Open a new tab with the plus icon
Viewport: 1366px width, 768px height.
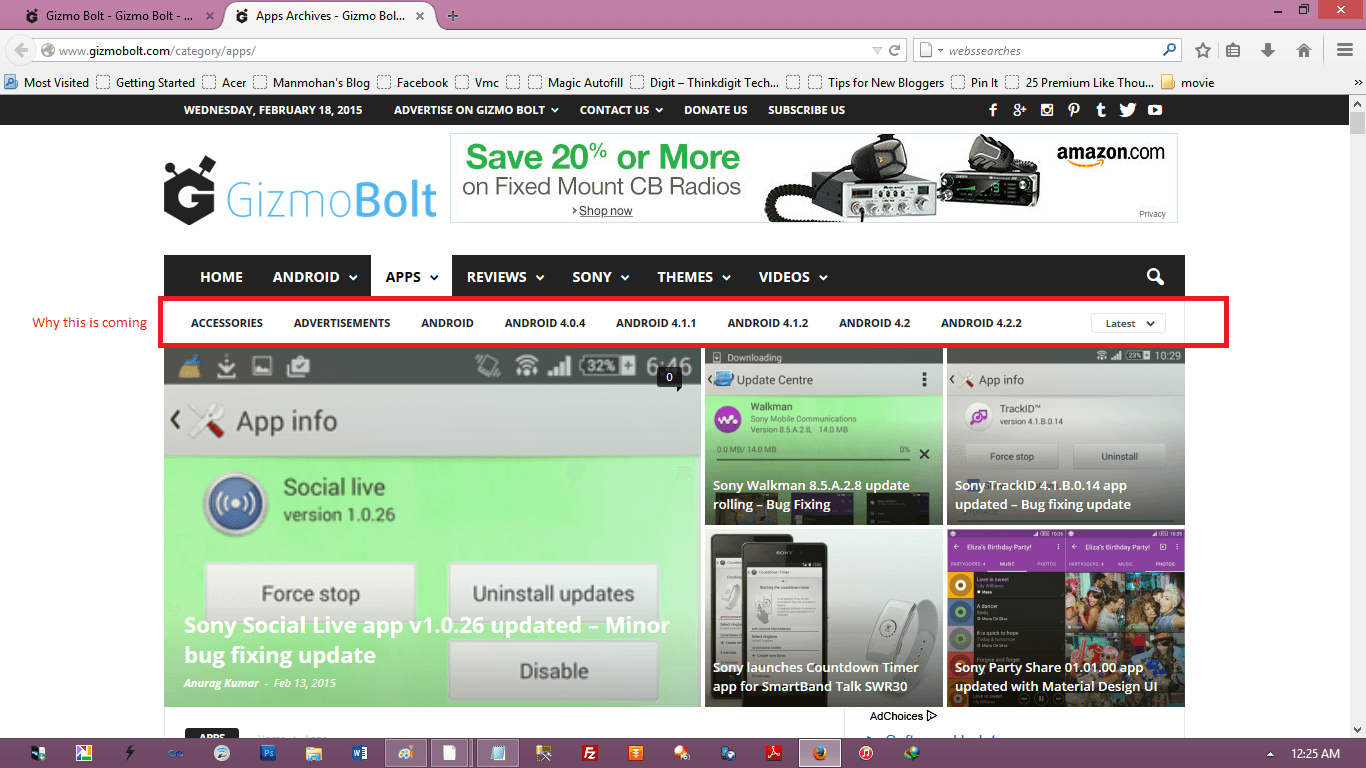[453, 16]
